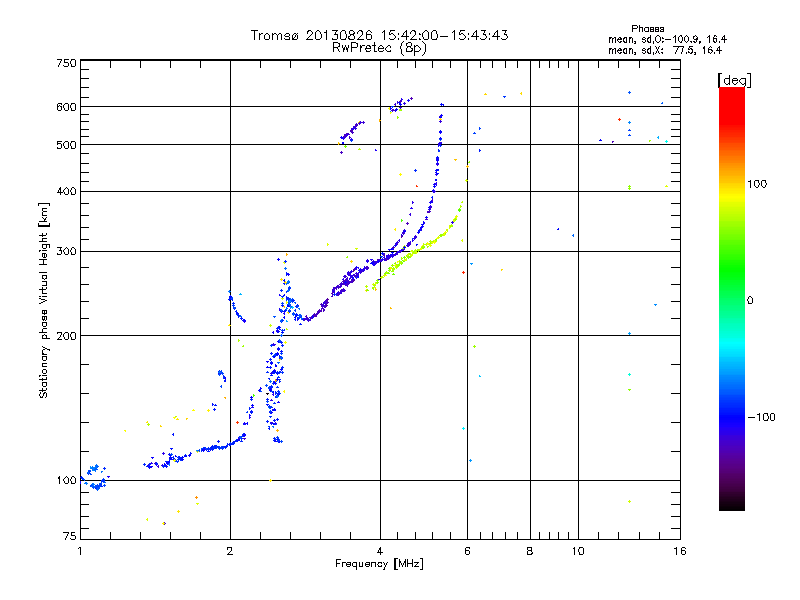This screenshot has width=800, height=600.
Task: Click the x-axis tick label '4'
Action: pos(380,551)
